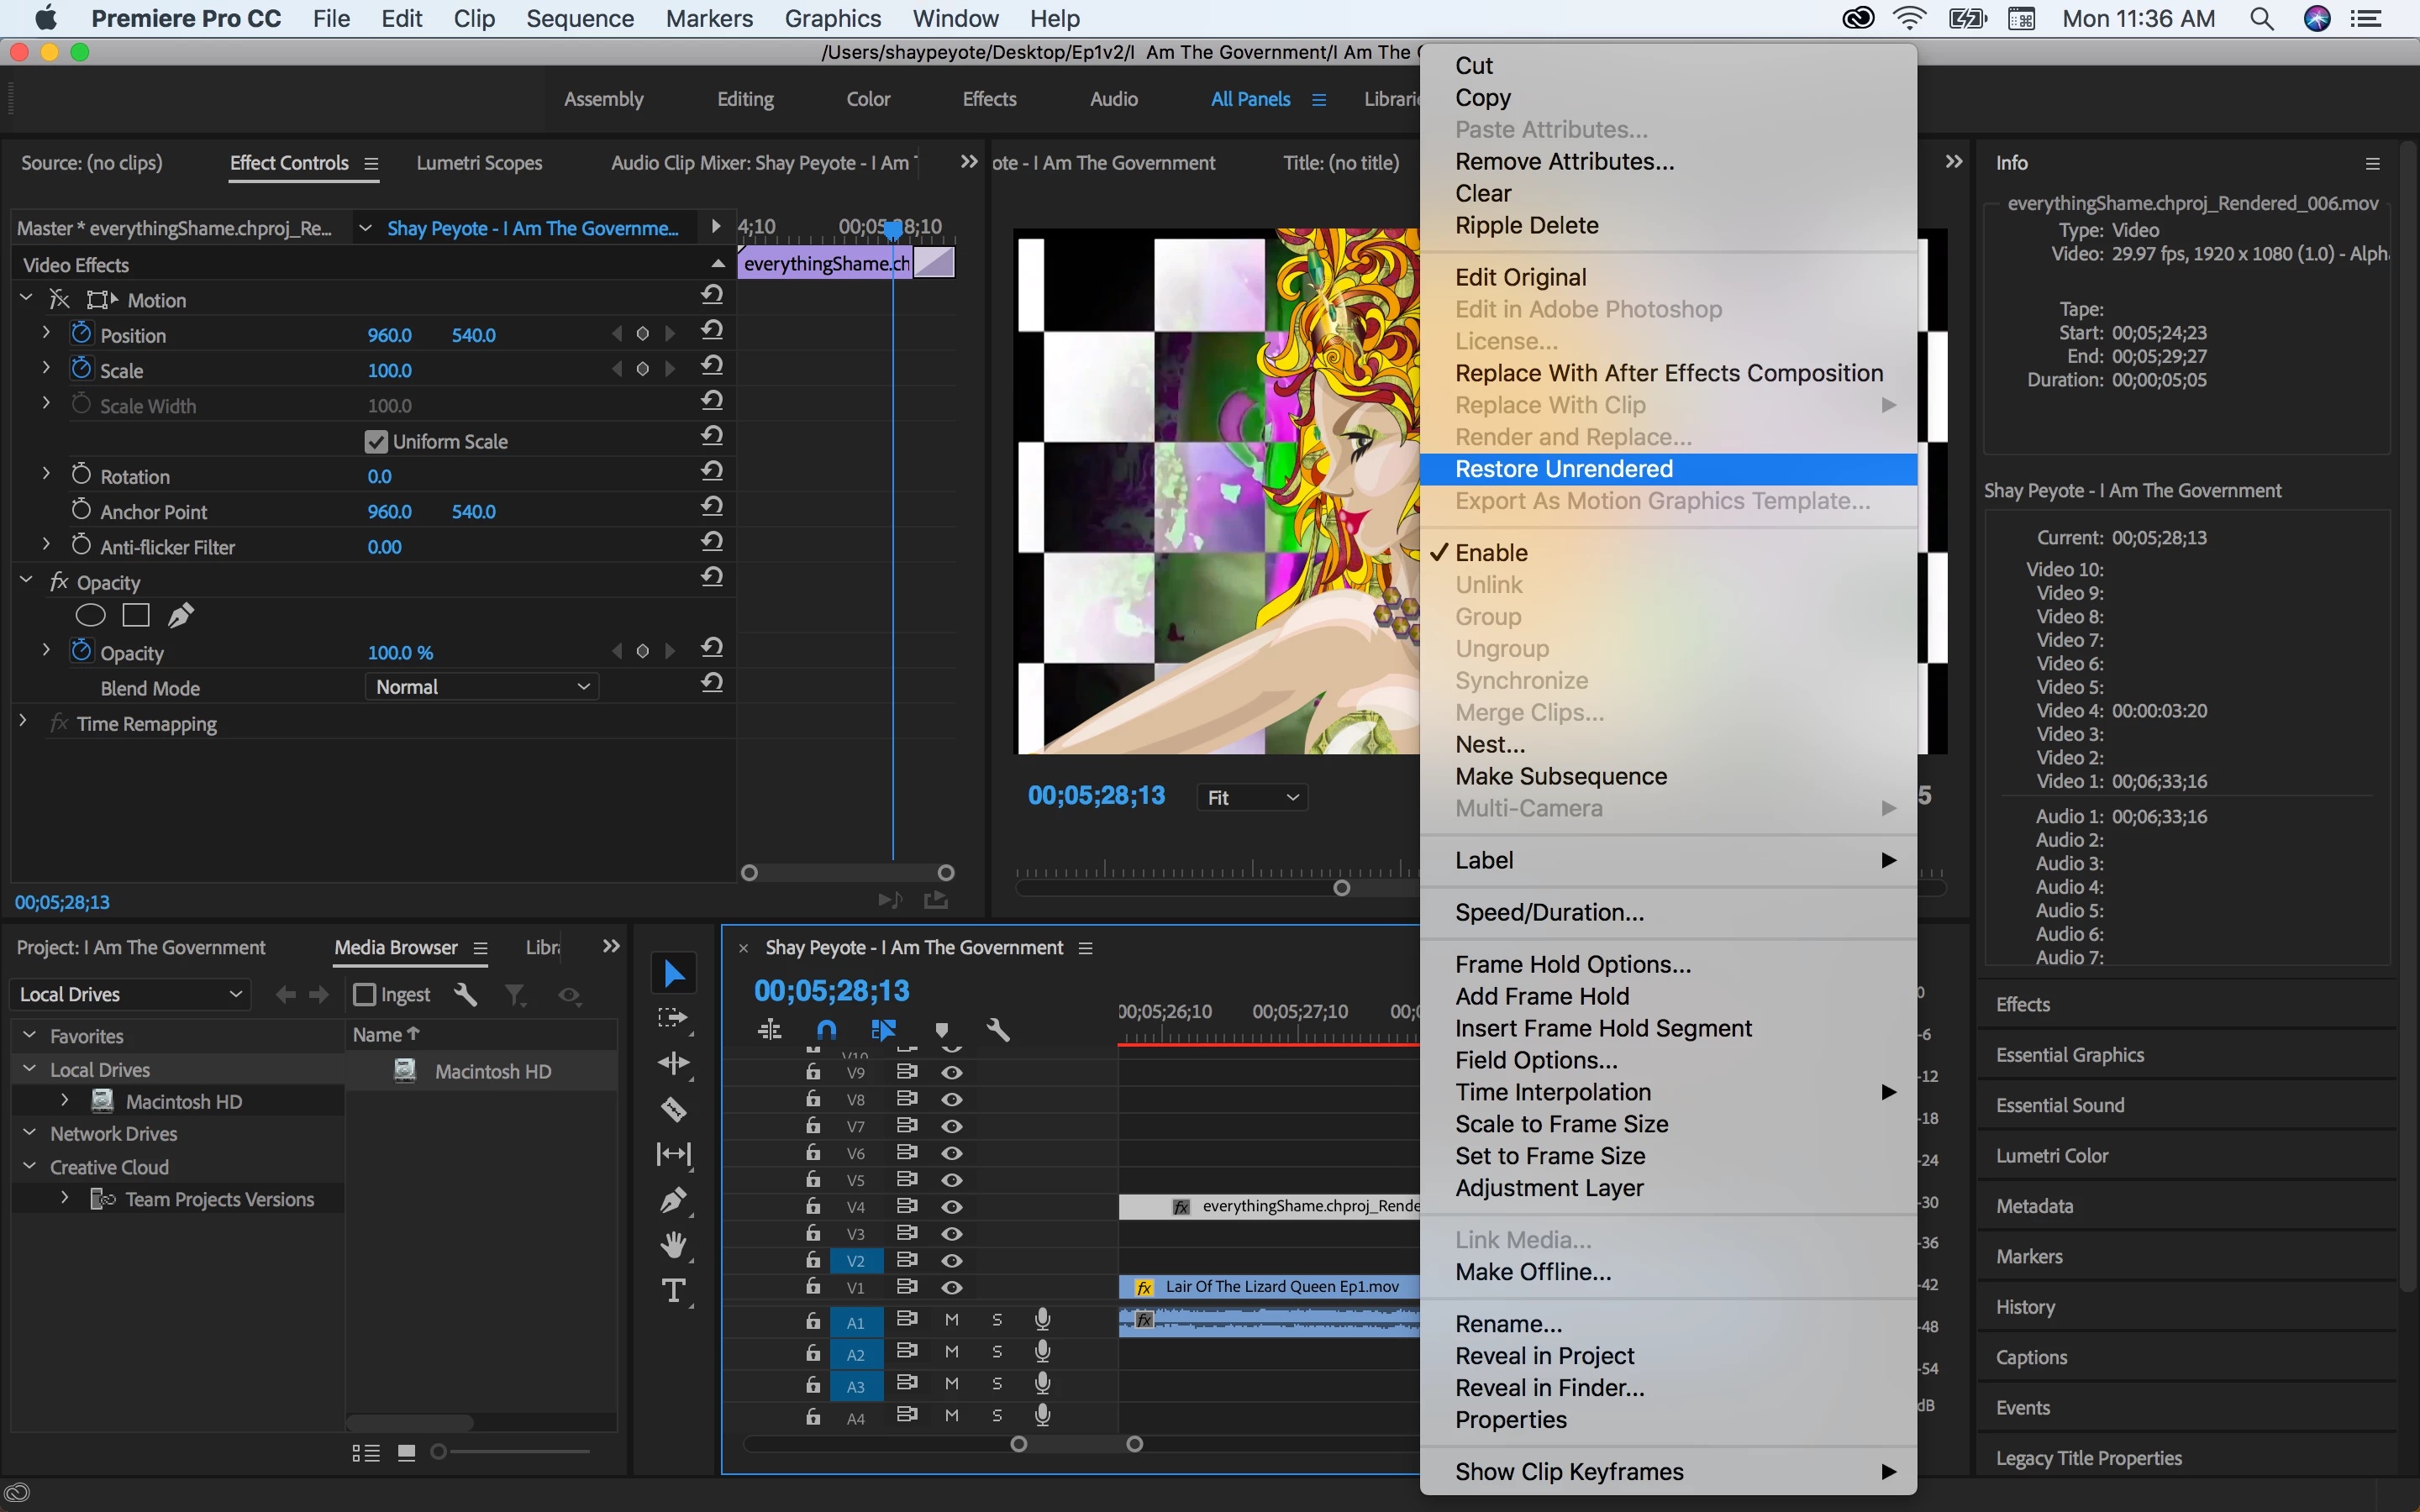Viewport: 2420px width, 1512px height.
Task: Create 4-point polygon mask under Opacity
Action: click(x=136, y=616)
